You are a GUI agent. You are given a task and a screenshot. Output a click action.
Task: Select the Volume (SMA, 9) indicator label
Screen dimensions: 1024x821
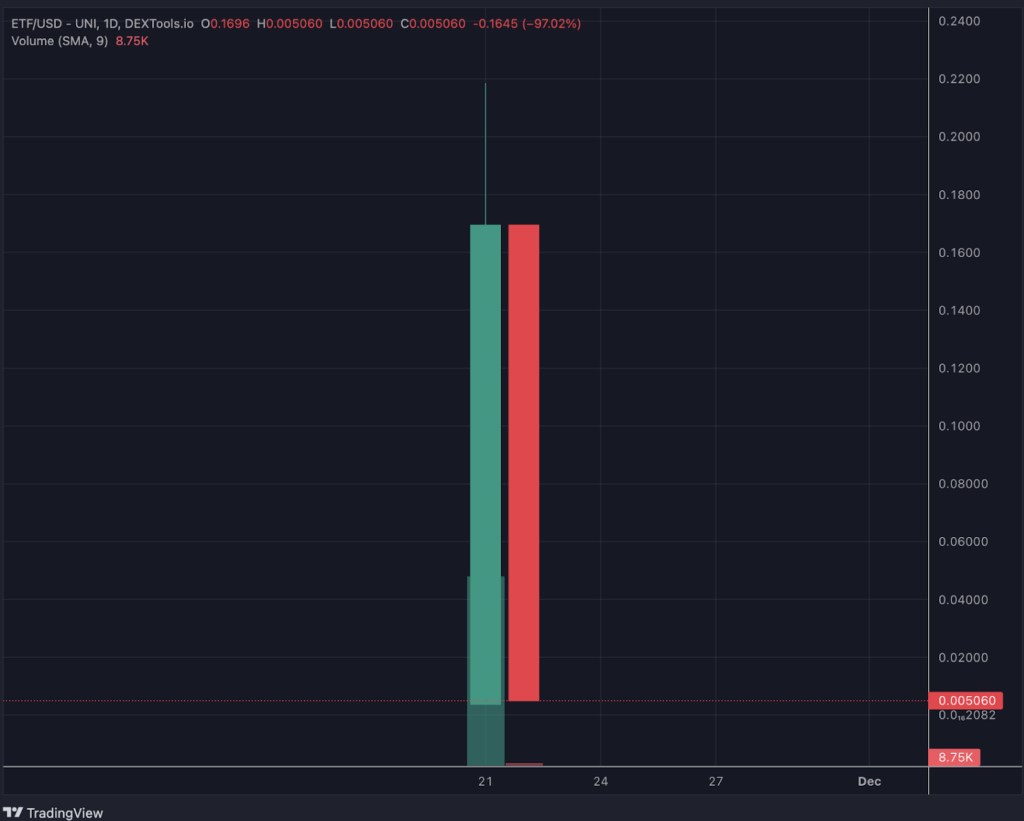pos(59,41)
